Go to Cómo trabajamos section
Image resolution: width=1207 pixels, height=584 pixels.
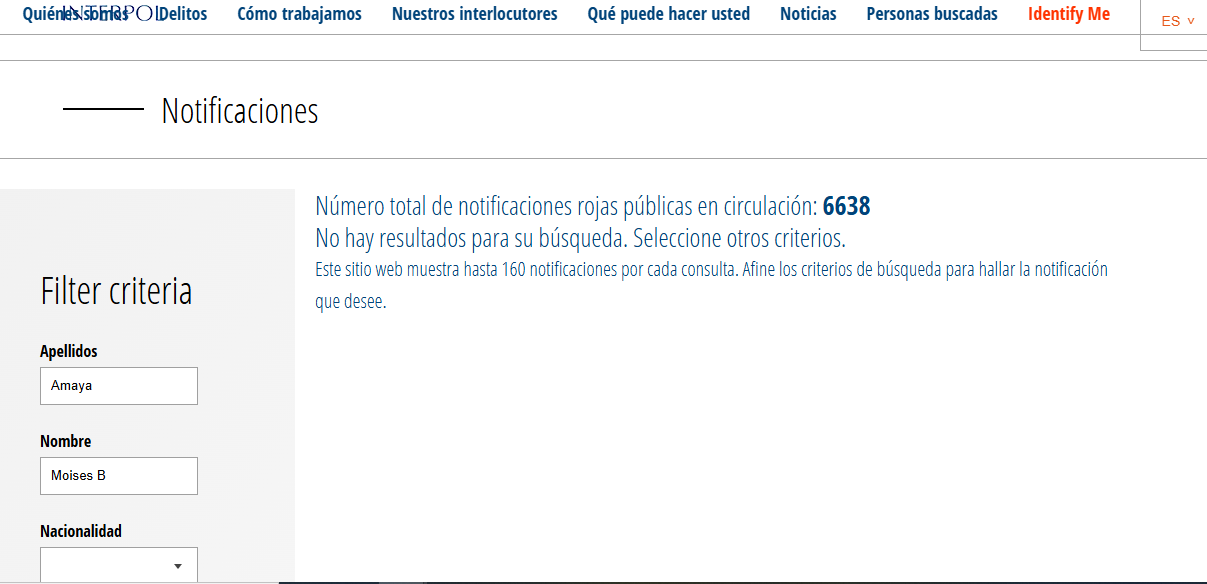click(299, 15)
